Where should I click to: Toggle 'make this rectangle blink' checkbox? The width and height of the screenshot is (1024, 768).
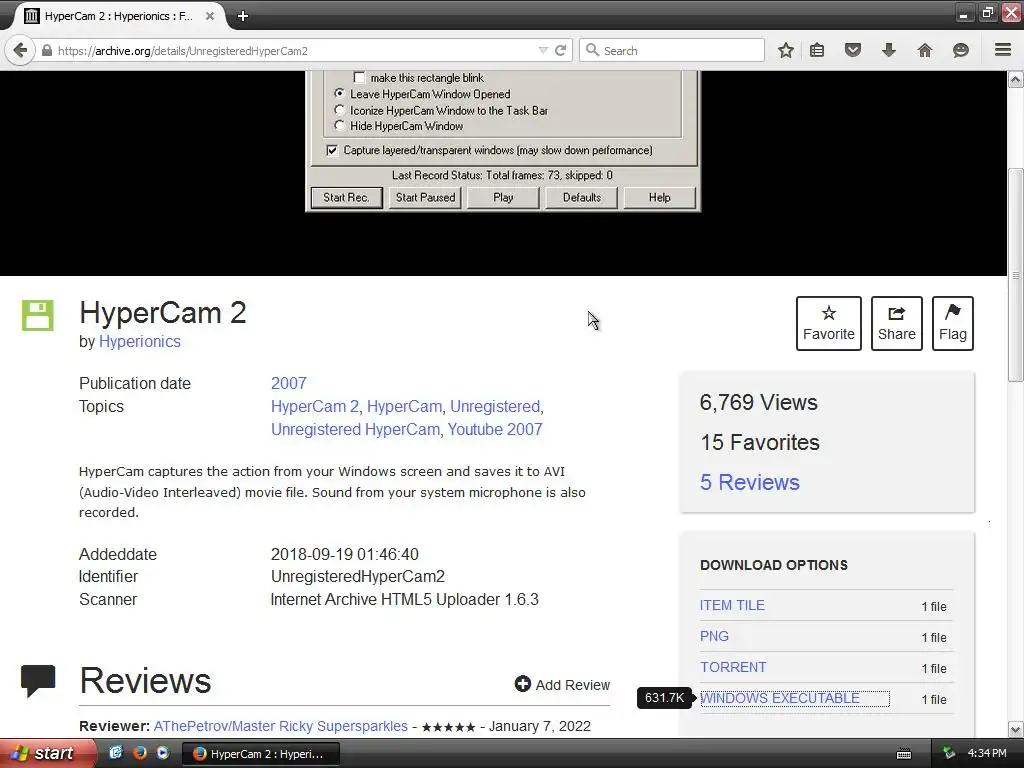pyautogui.click(x=359, y=78)
